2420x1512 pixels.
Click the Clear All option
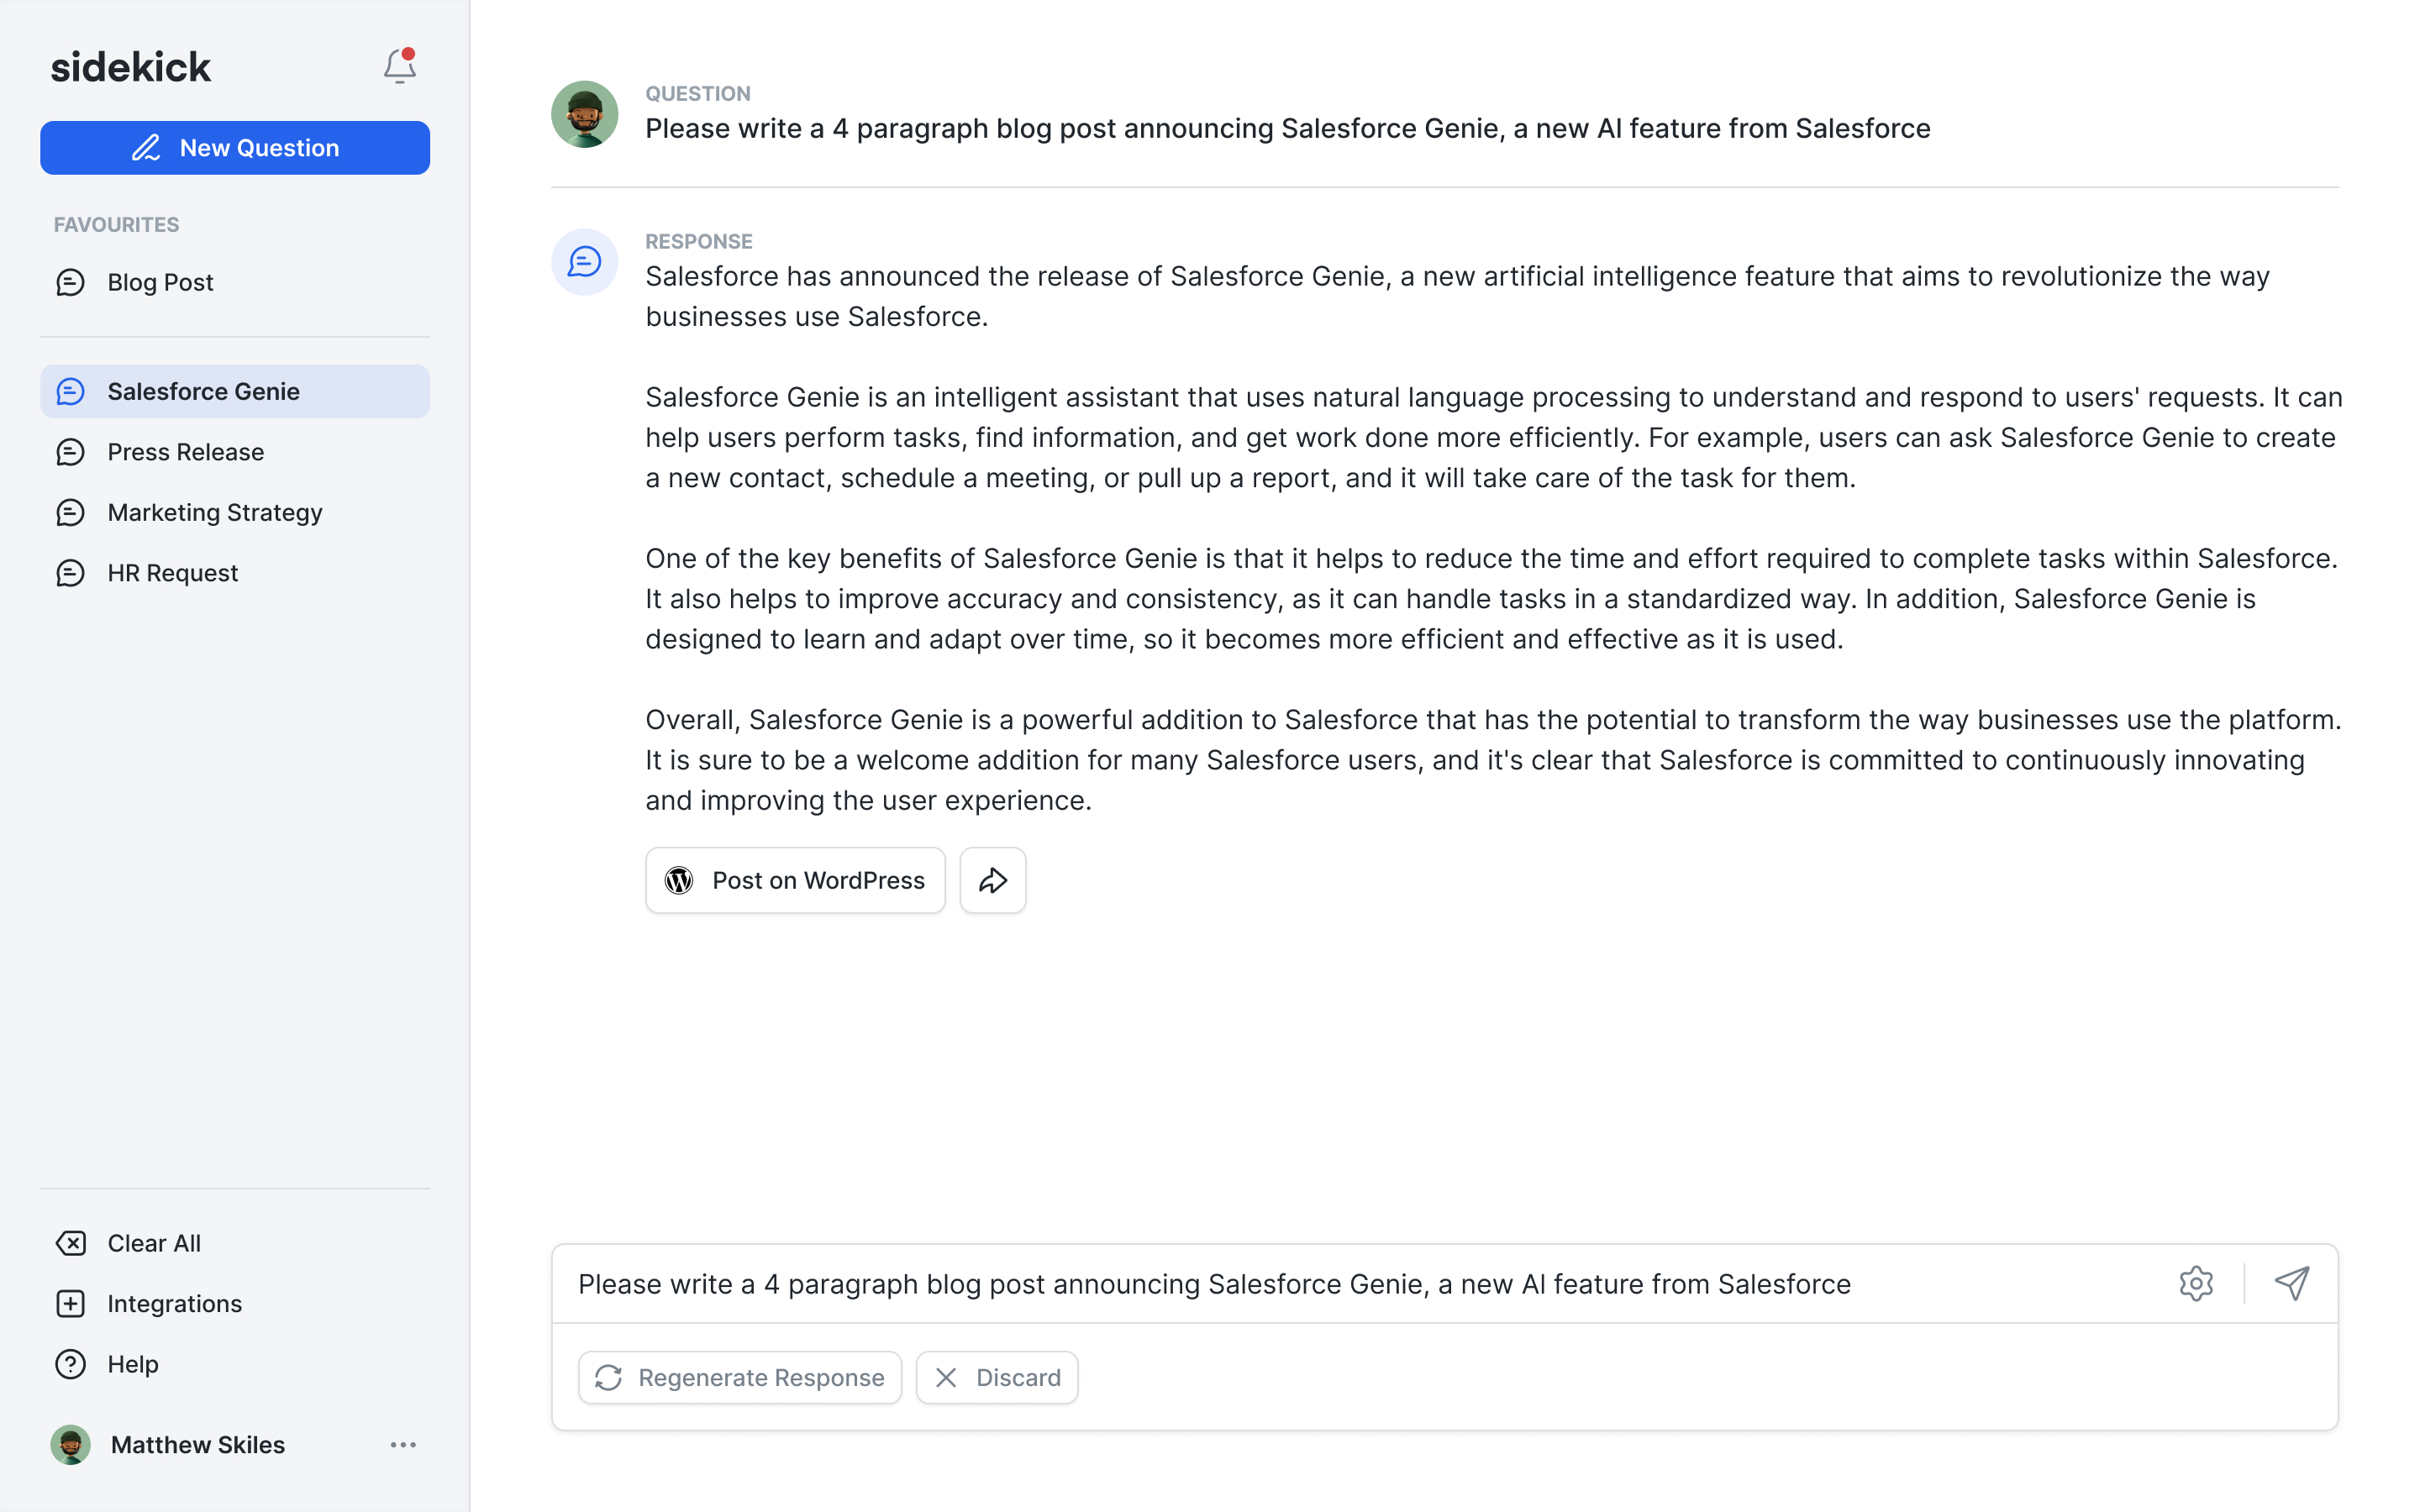[x=153, y=1242]
